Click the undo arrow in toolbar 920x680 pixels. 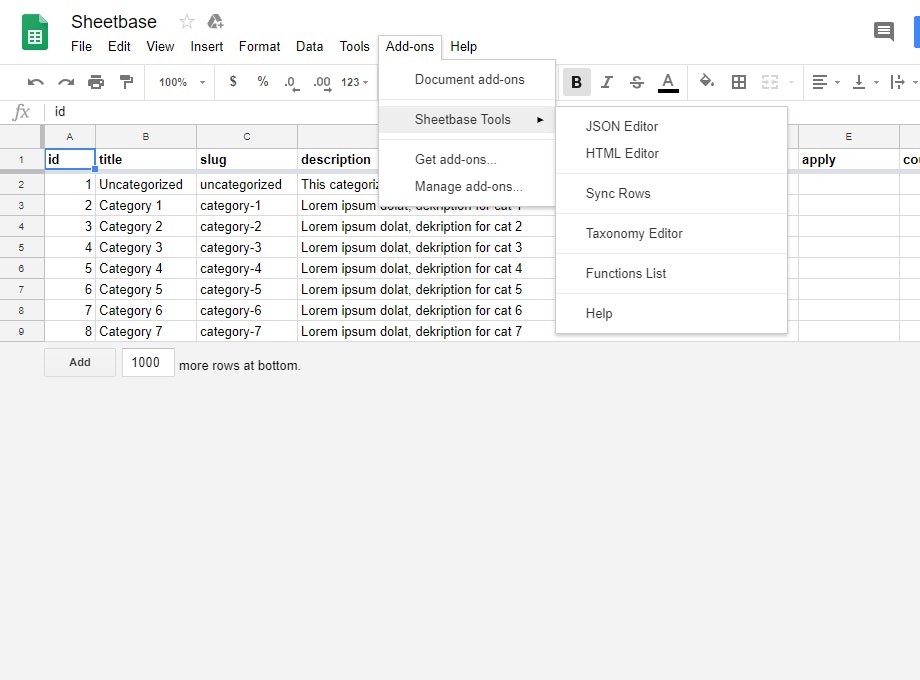pyautogui.click(x=35, y=82)
